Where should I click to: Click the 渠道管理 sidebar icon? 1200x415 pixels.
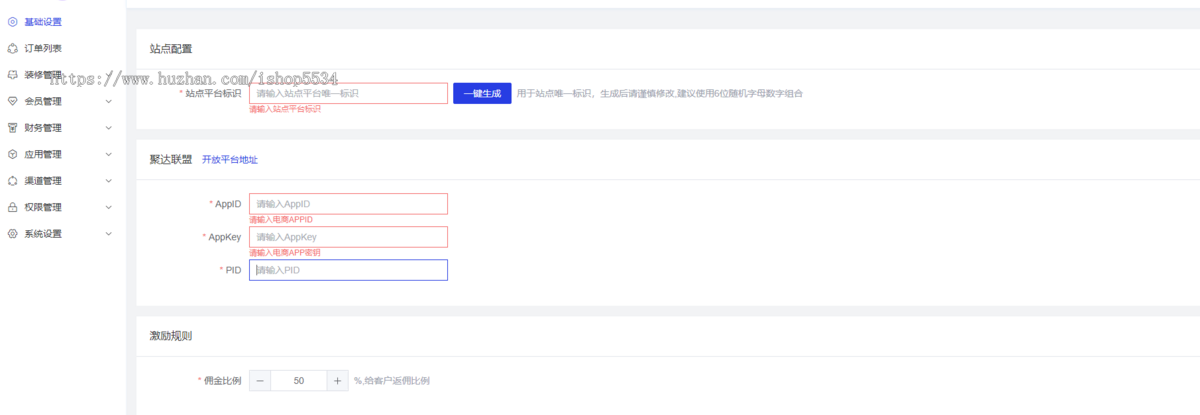[12, 181]
